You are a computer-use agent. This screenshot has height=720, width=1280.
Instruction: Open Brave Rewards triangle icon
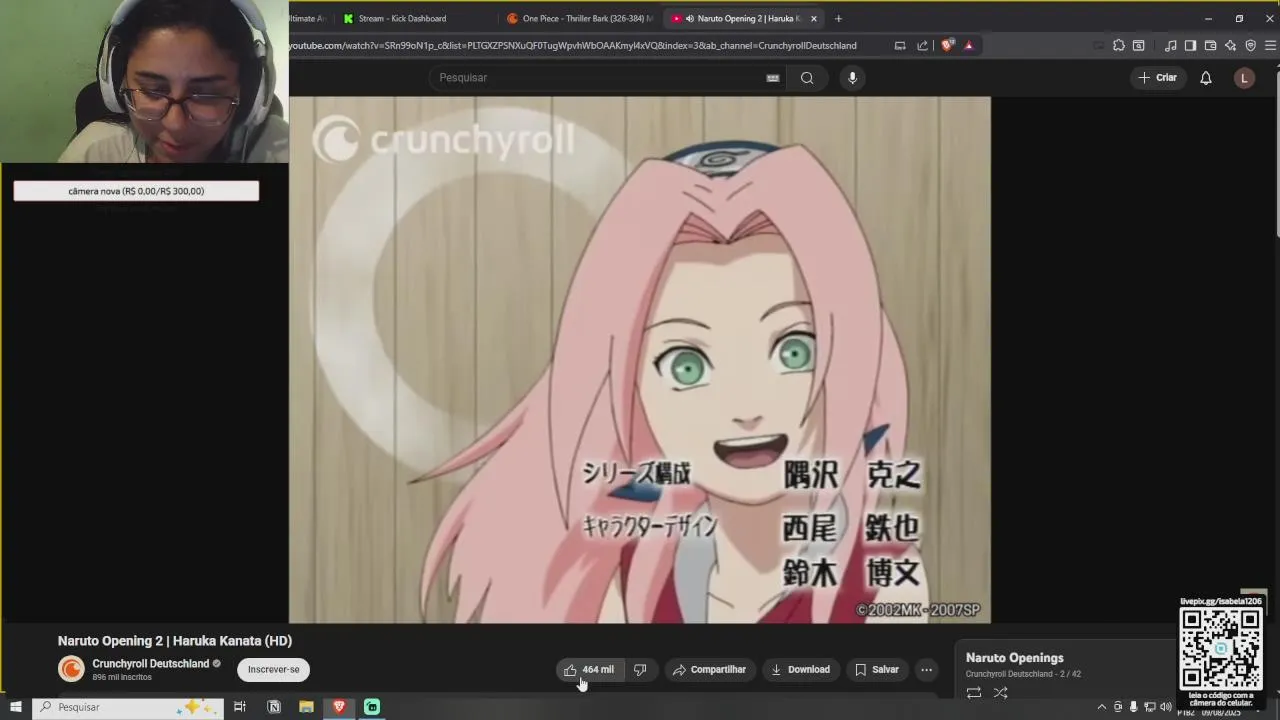(969, 45)
